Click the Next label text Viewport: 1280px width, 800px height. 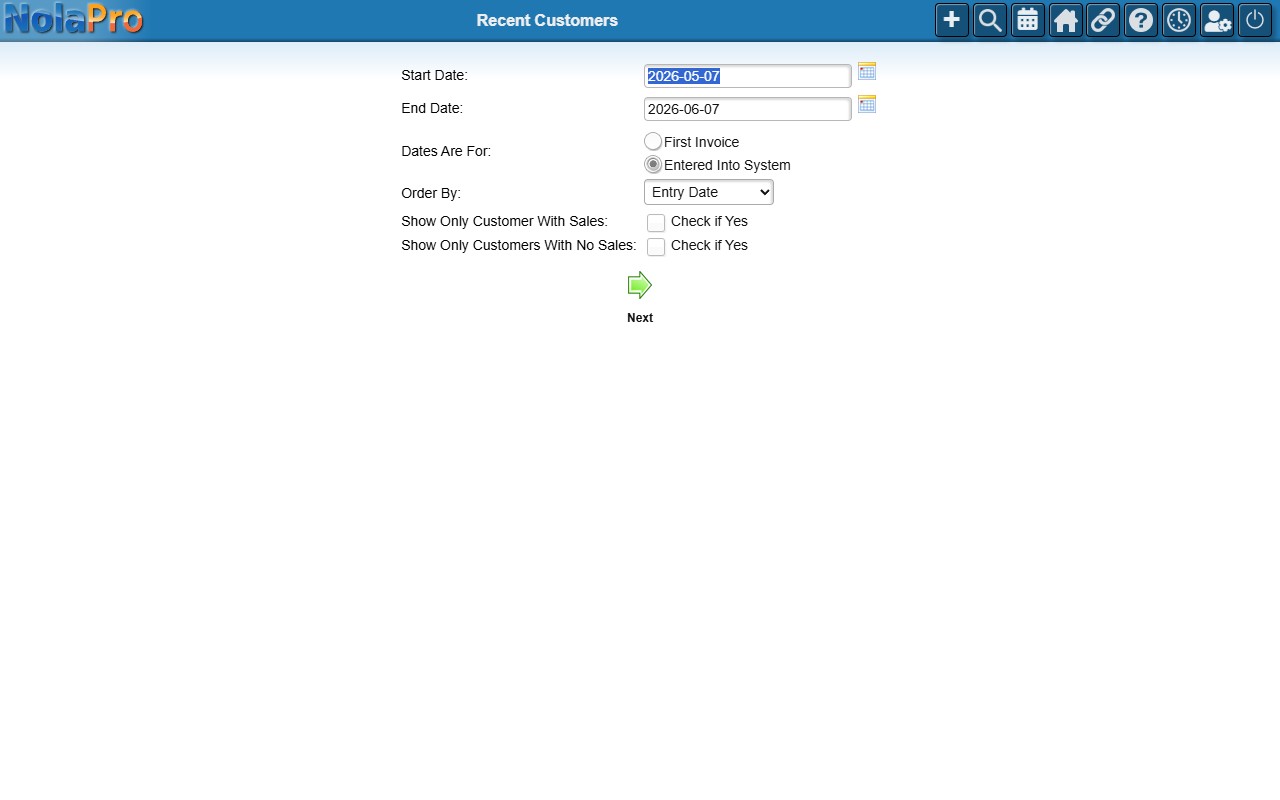[640, 318]
